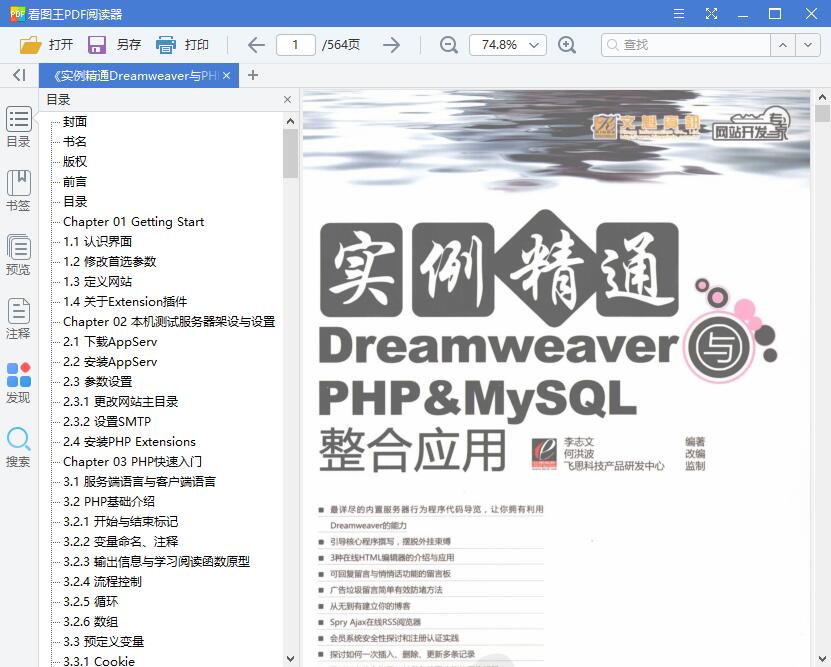
Task: Click document view scroll-down arrow
Action: (822, 659)
